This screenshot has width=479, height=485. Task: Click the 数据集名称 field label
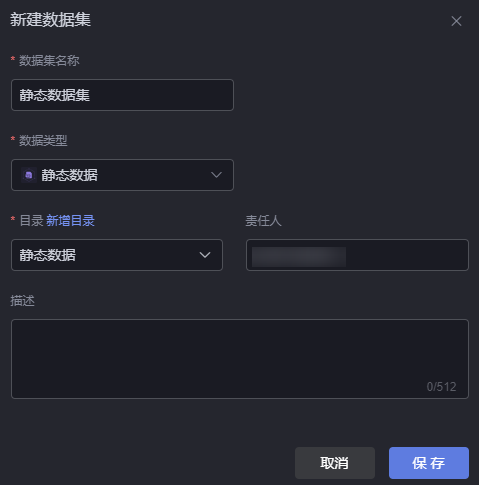(49, 61)
